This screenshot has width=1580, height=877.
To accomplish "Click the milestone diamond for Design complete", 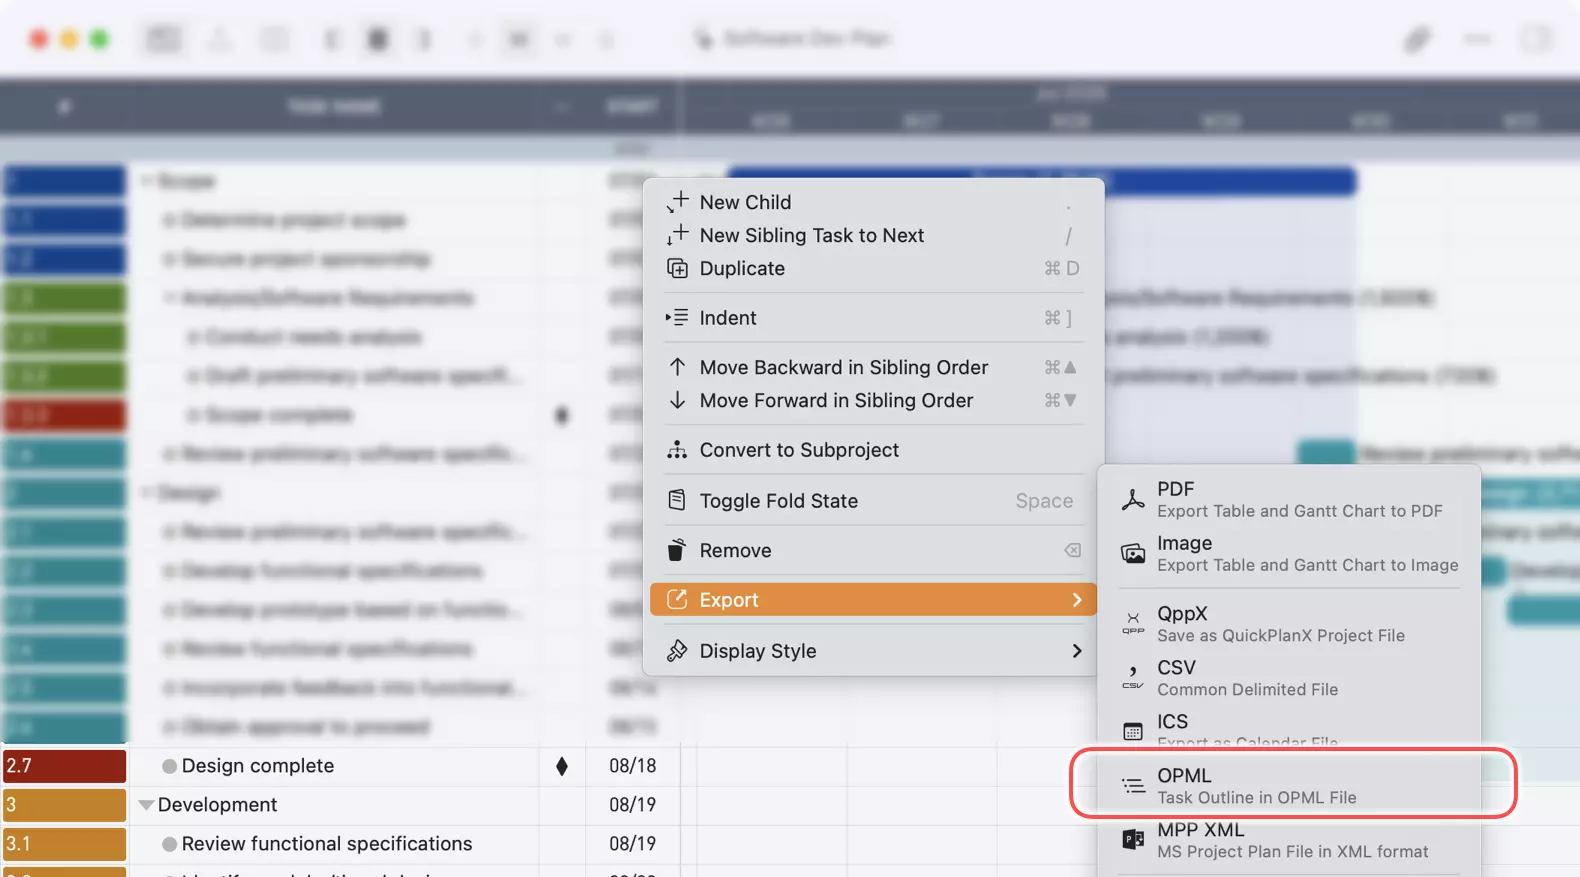I will pos(562,766).
